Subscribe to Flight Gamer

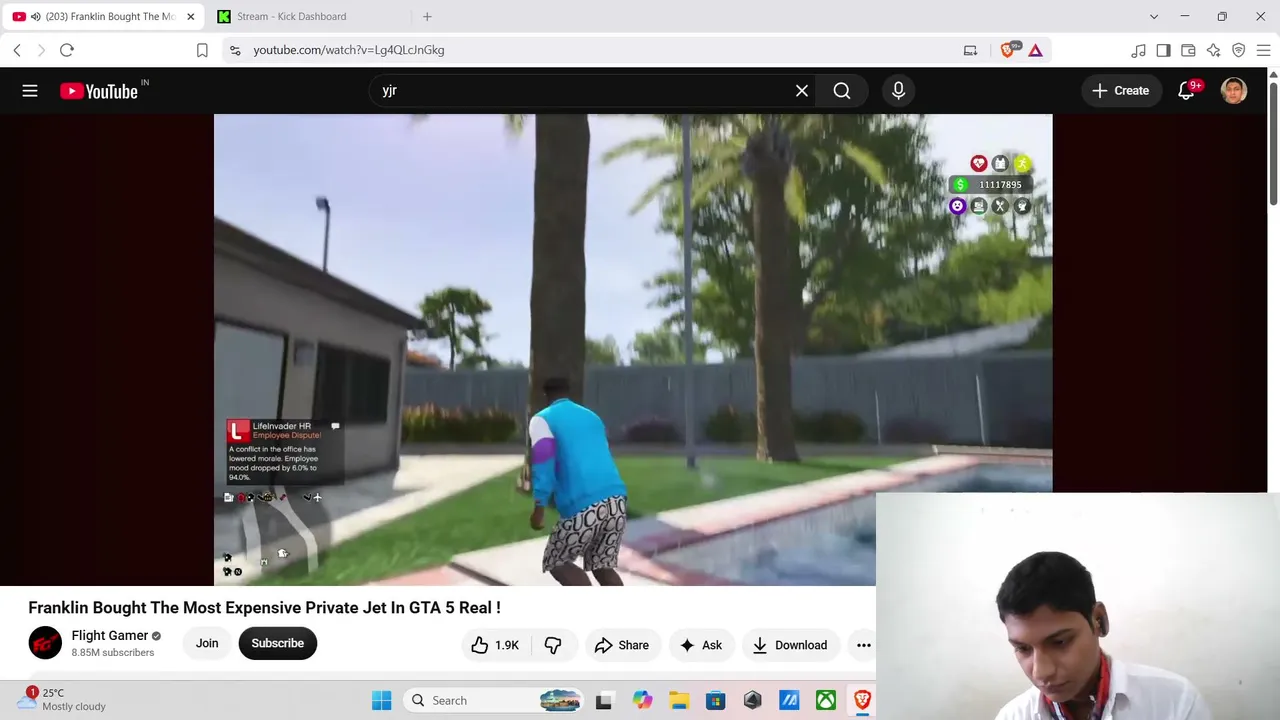point(277,643)
